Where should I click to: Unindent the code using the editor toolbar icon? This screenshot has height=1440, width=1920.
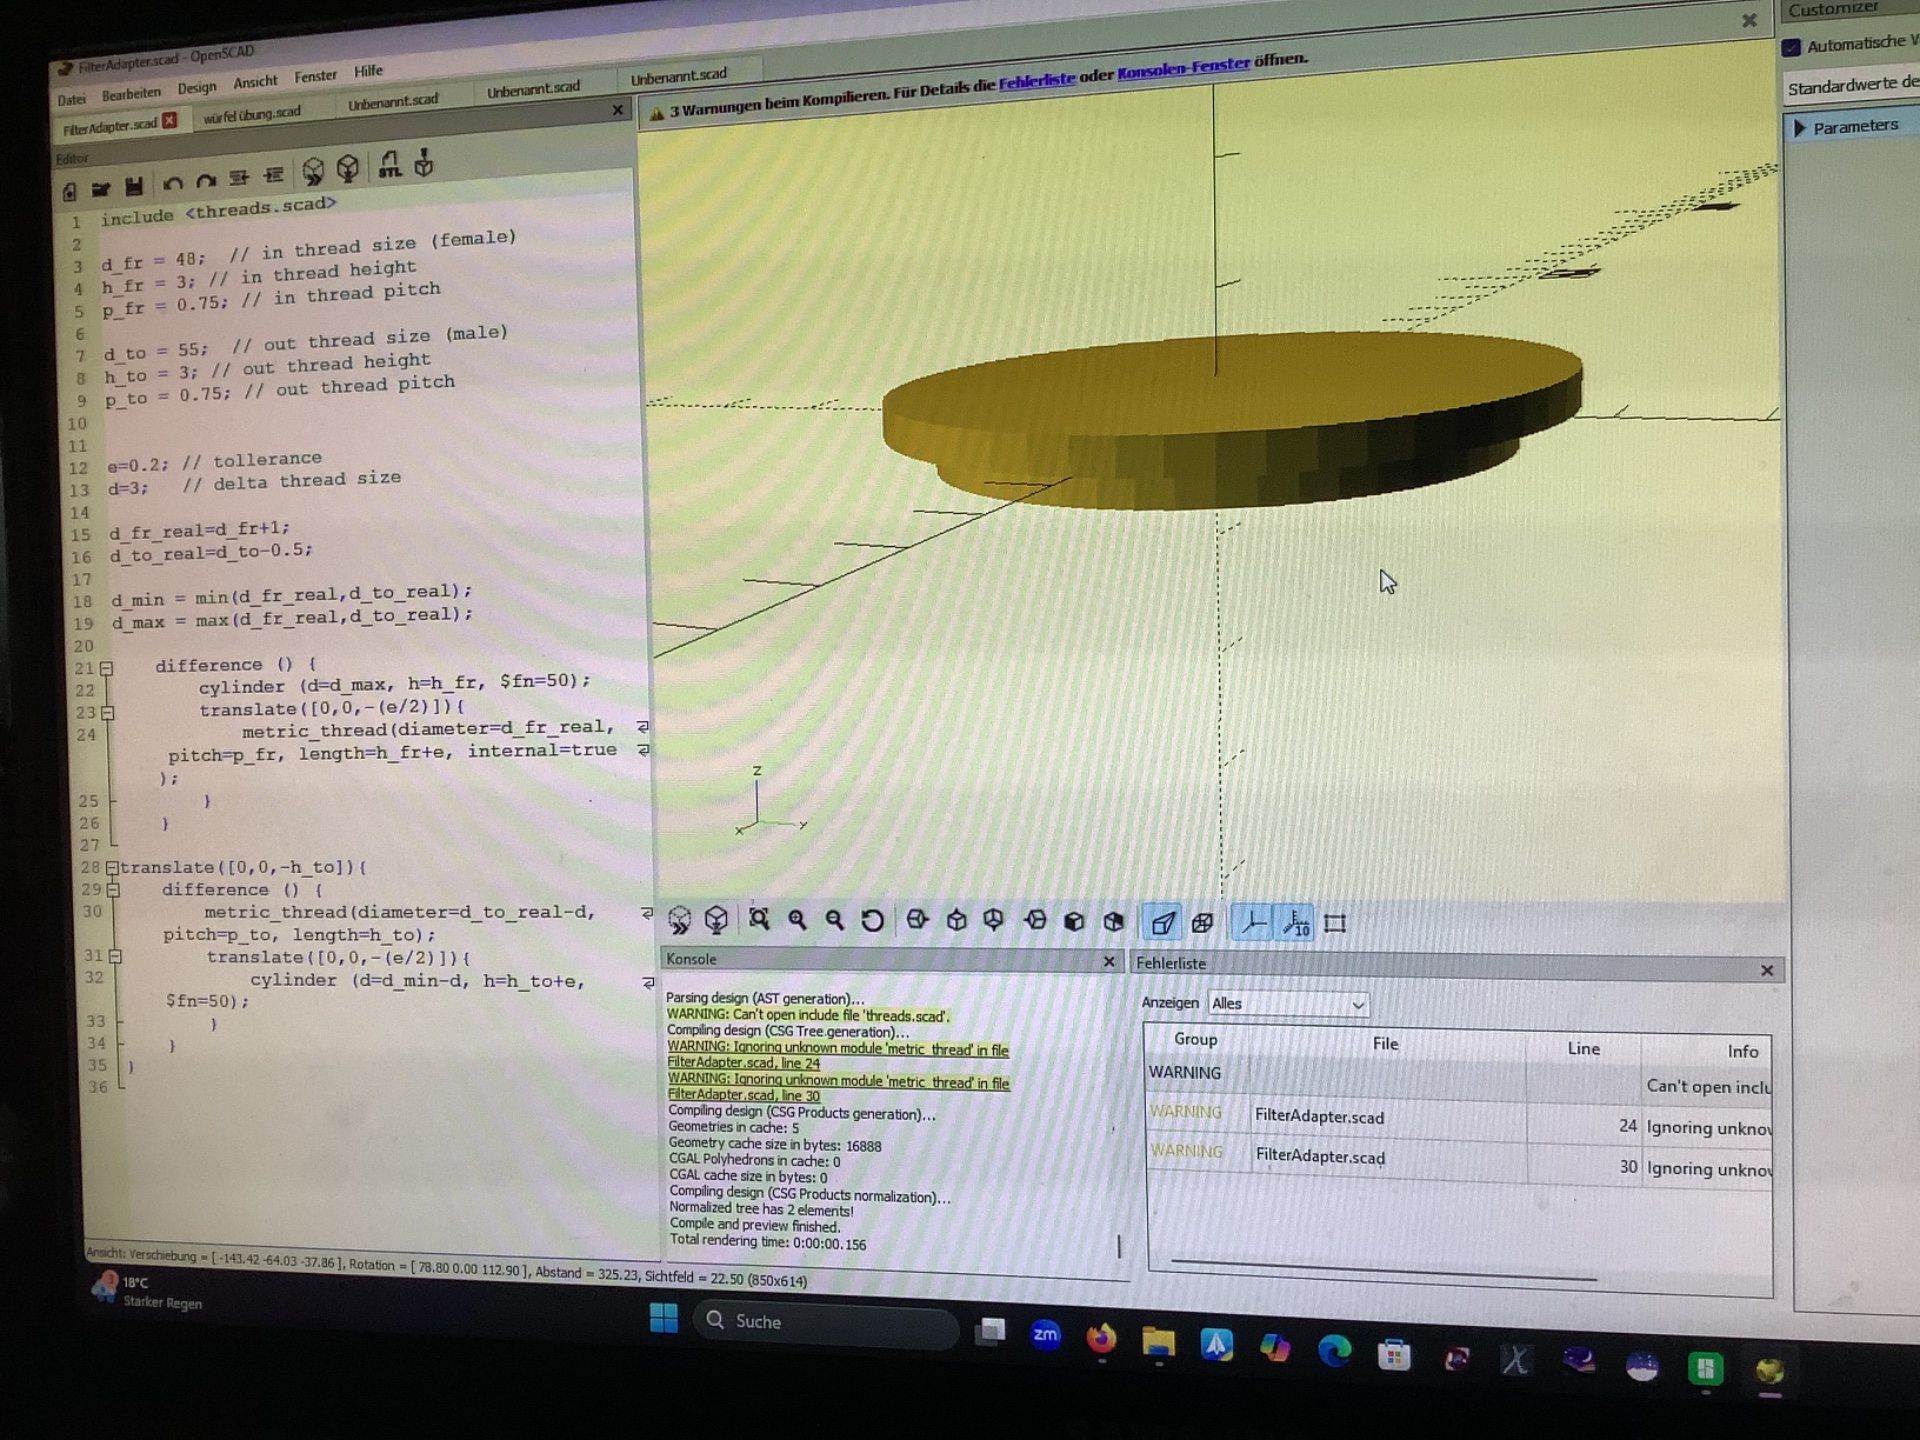[x=239, y=178]
